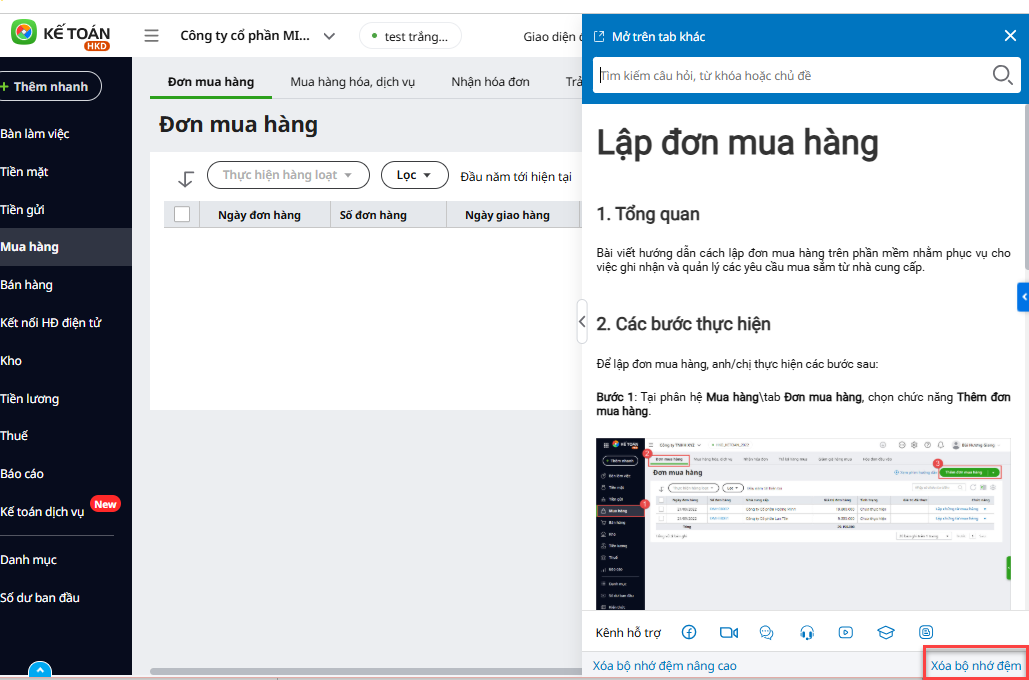Open the chat support icon
The image size is (1029, 680).
767,632
